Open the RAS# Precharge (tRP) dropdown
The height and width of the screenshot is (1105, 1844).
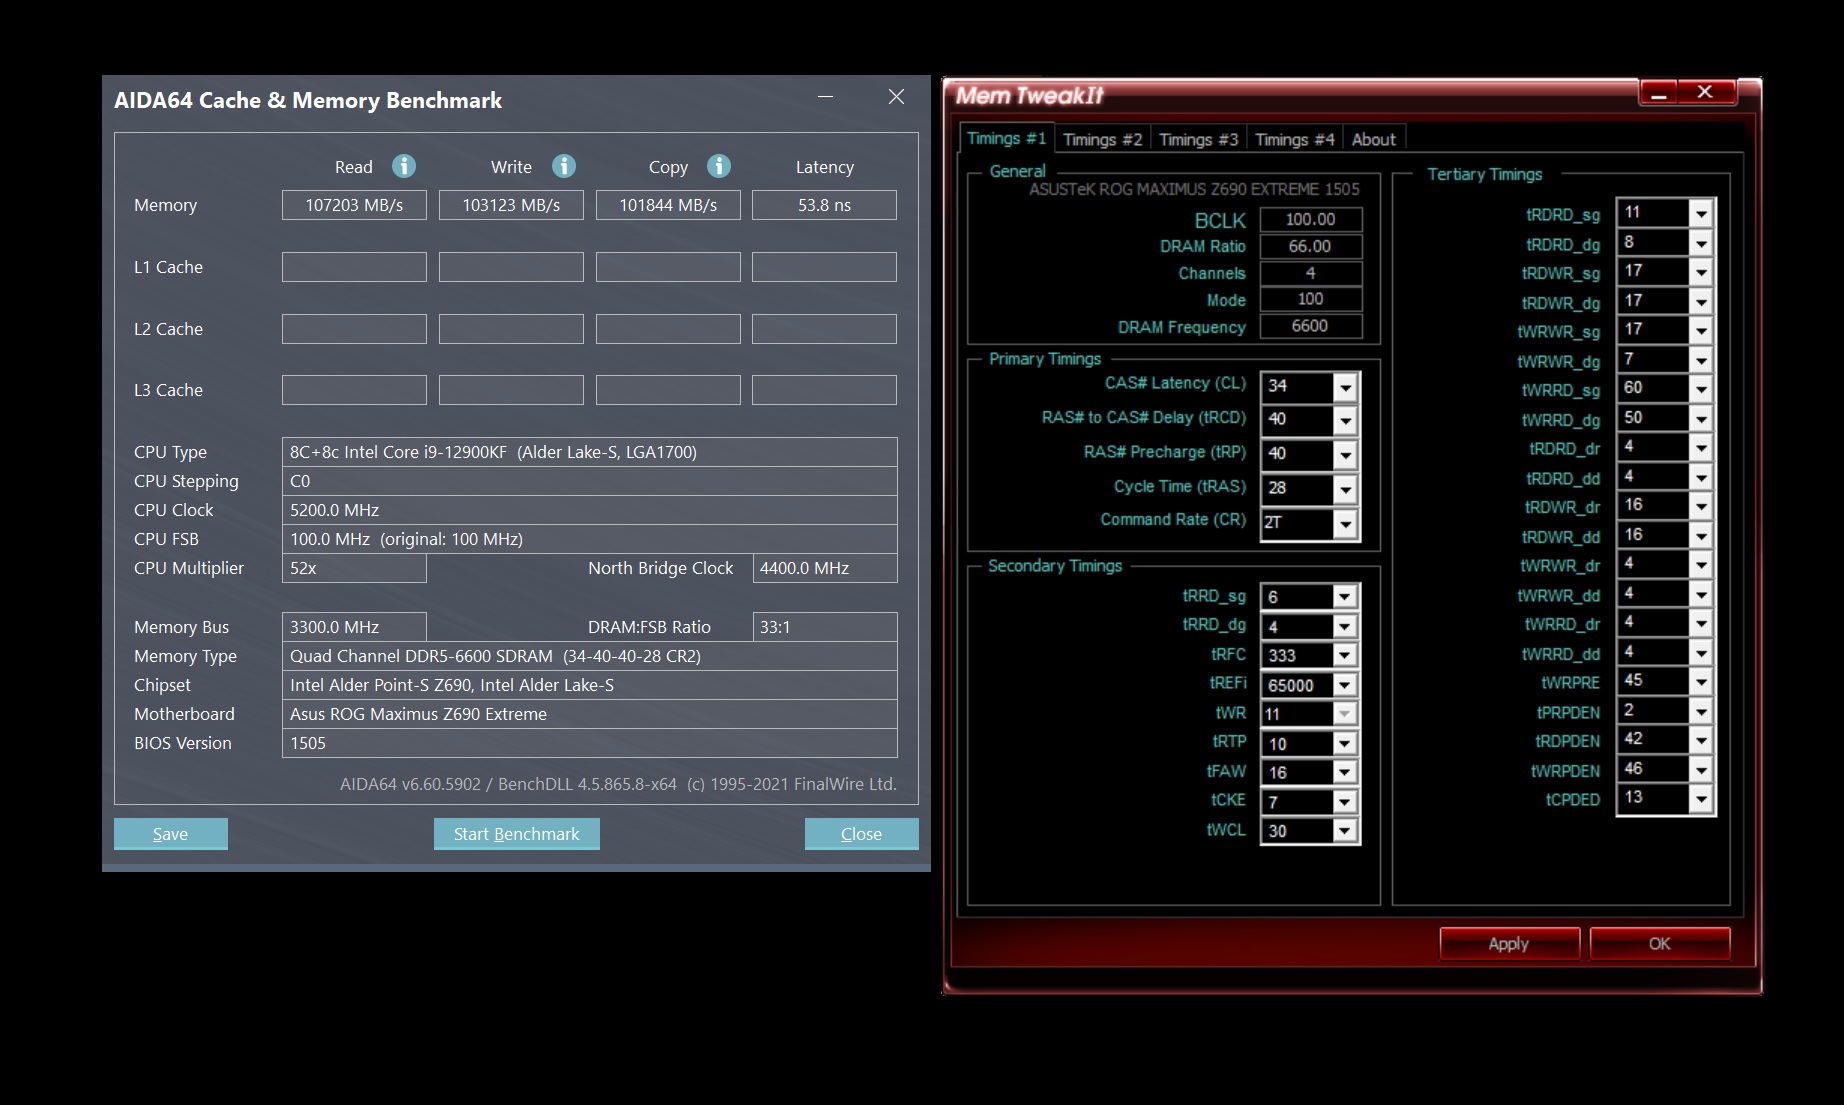pos(1345,455)
